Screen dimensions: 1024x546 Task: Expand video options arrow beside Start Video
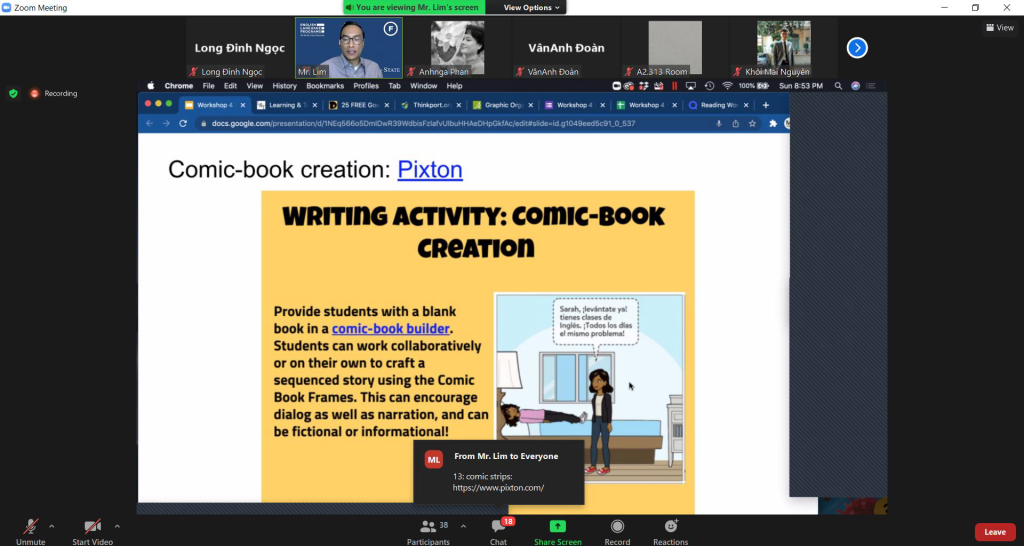click(x=117, y=526)
